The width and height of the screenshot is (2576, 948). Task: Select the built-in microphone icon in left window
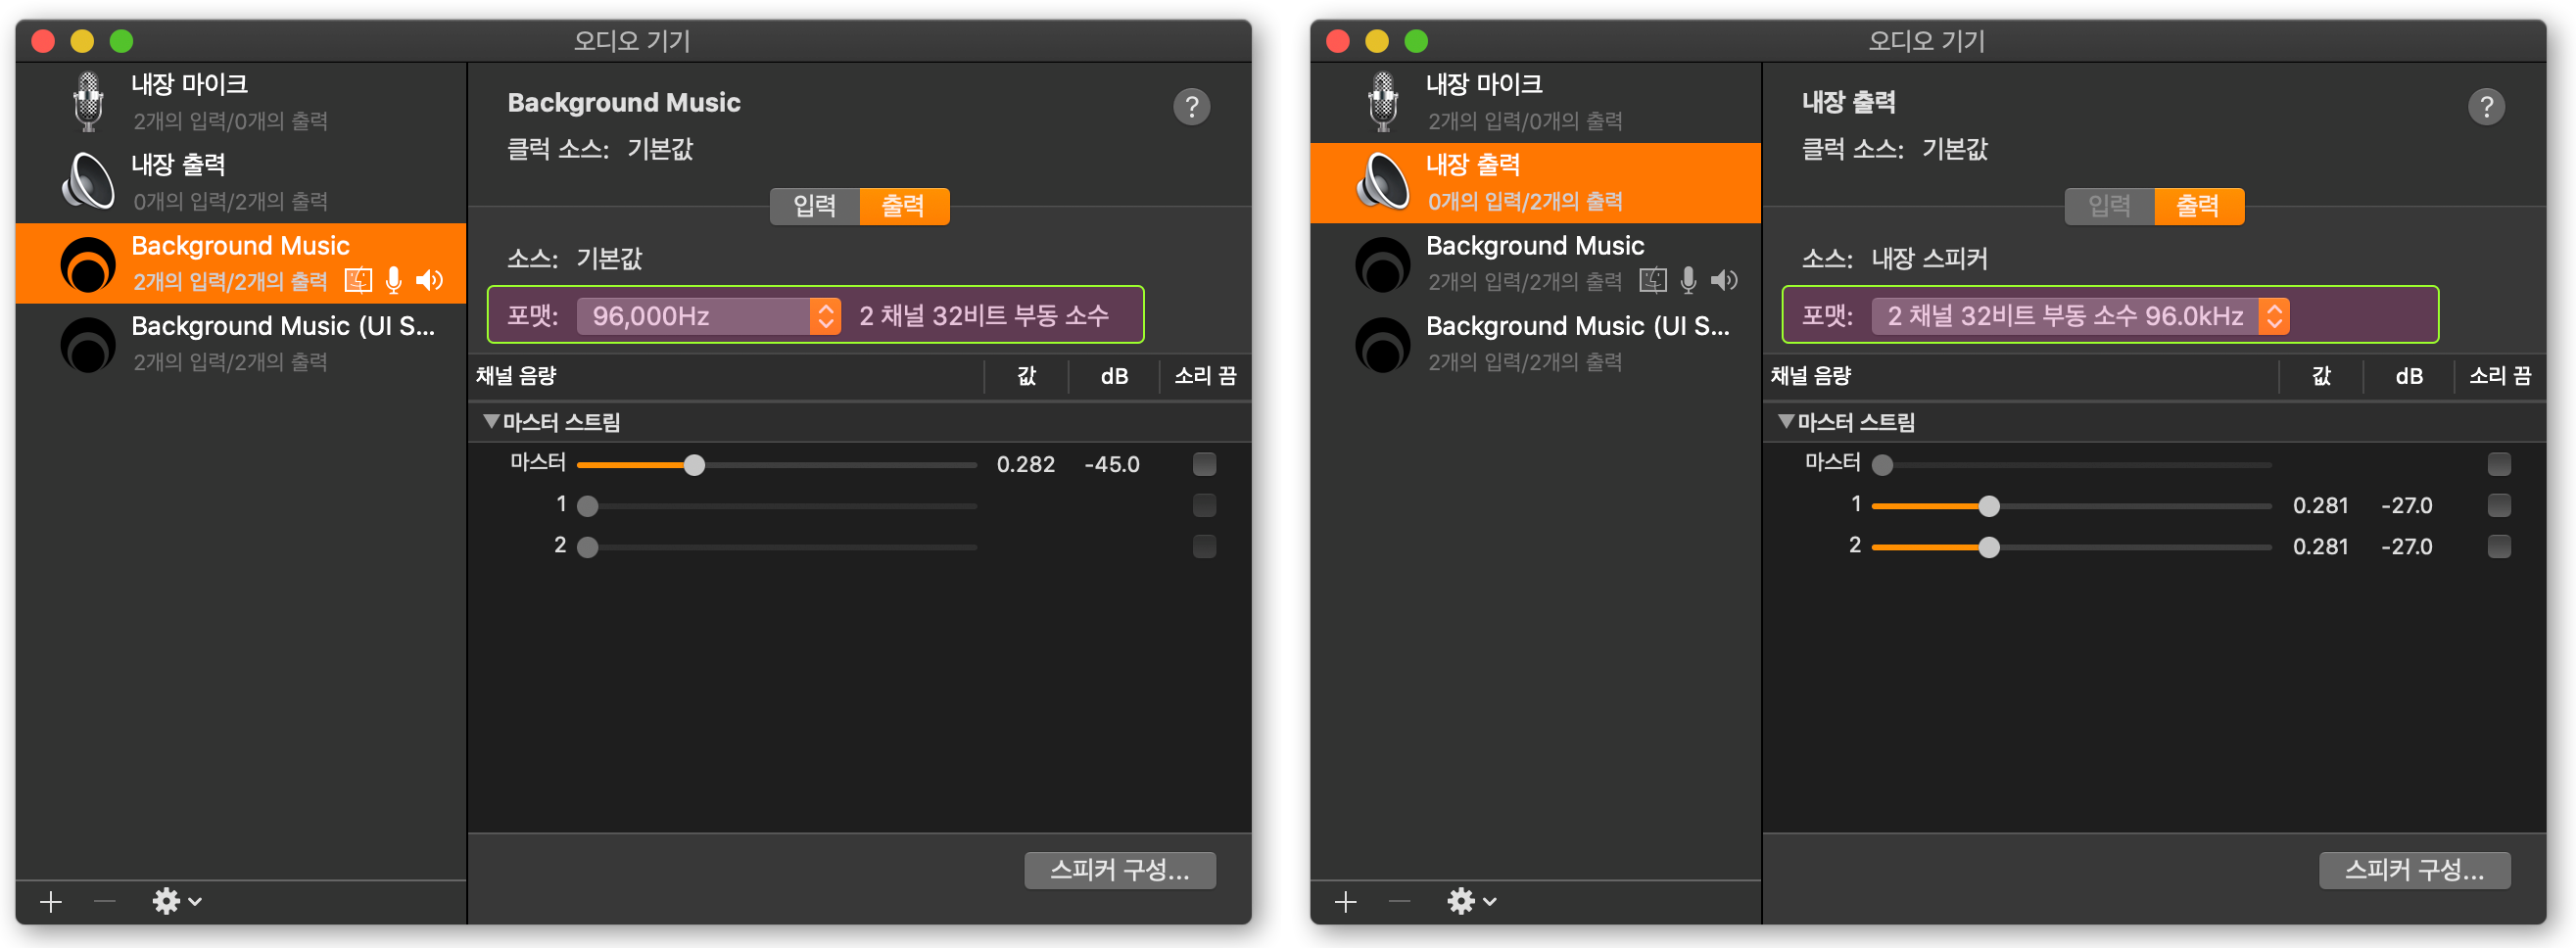pyautogui.click(x=89, y=101)
